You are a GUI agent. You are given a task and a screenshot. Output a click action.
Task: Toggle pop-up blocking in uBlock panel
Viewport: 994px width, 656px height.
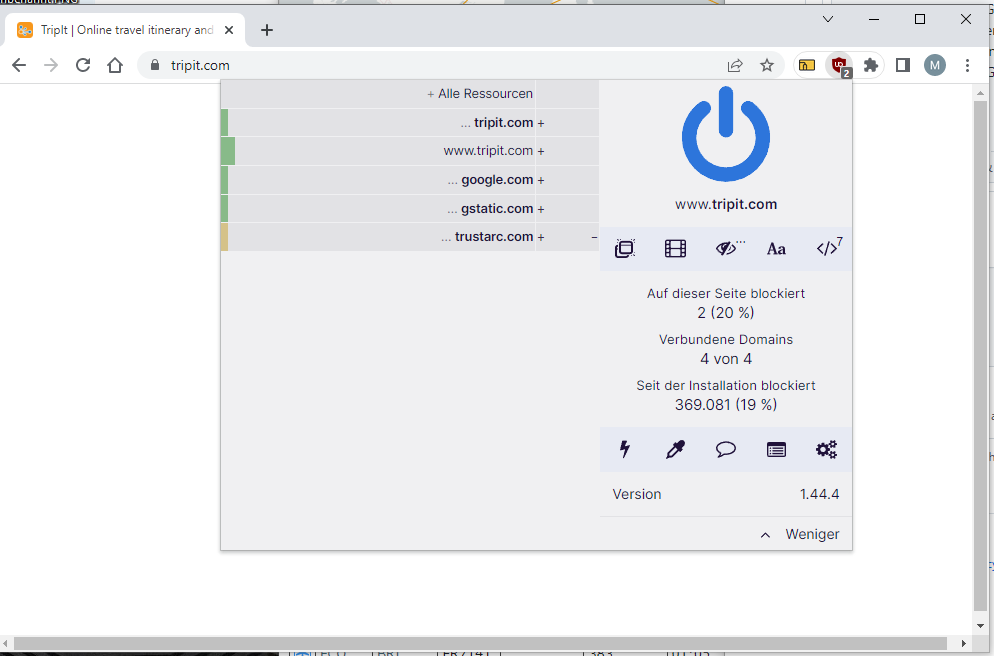tap(624, 248)
